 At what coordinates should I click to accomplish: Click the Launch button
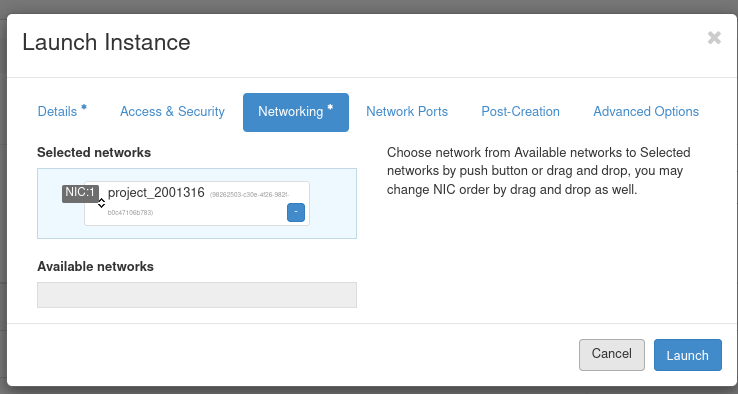pyautogui.click(x=688, y=355)
